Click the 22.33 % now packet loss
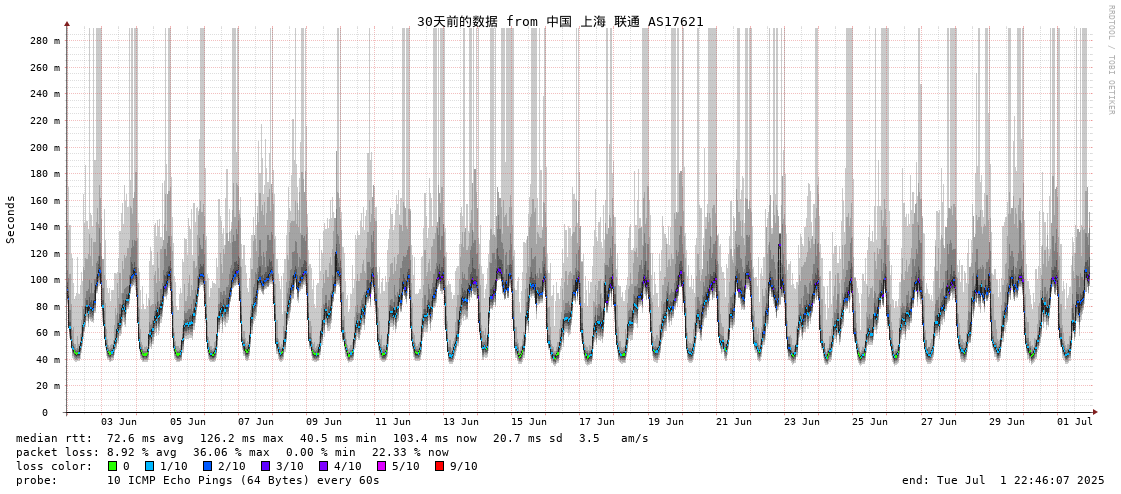This screenshot has width=1121, height=494. (x=410, y=453)
